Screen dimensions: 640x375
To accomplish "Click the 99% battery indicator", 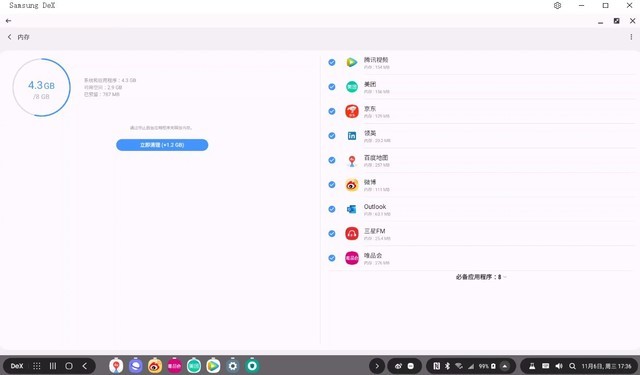I will tap(487, 366).
